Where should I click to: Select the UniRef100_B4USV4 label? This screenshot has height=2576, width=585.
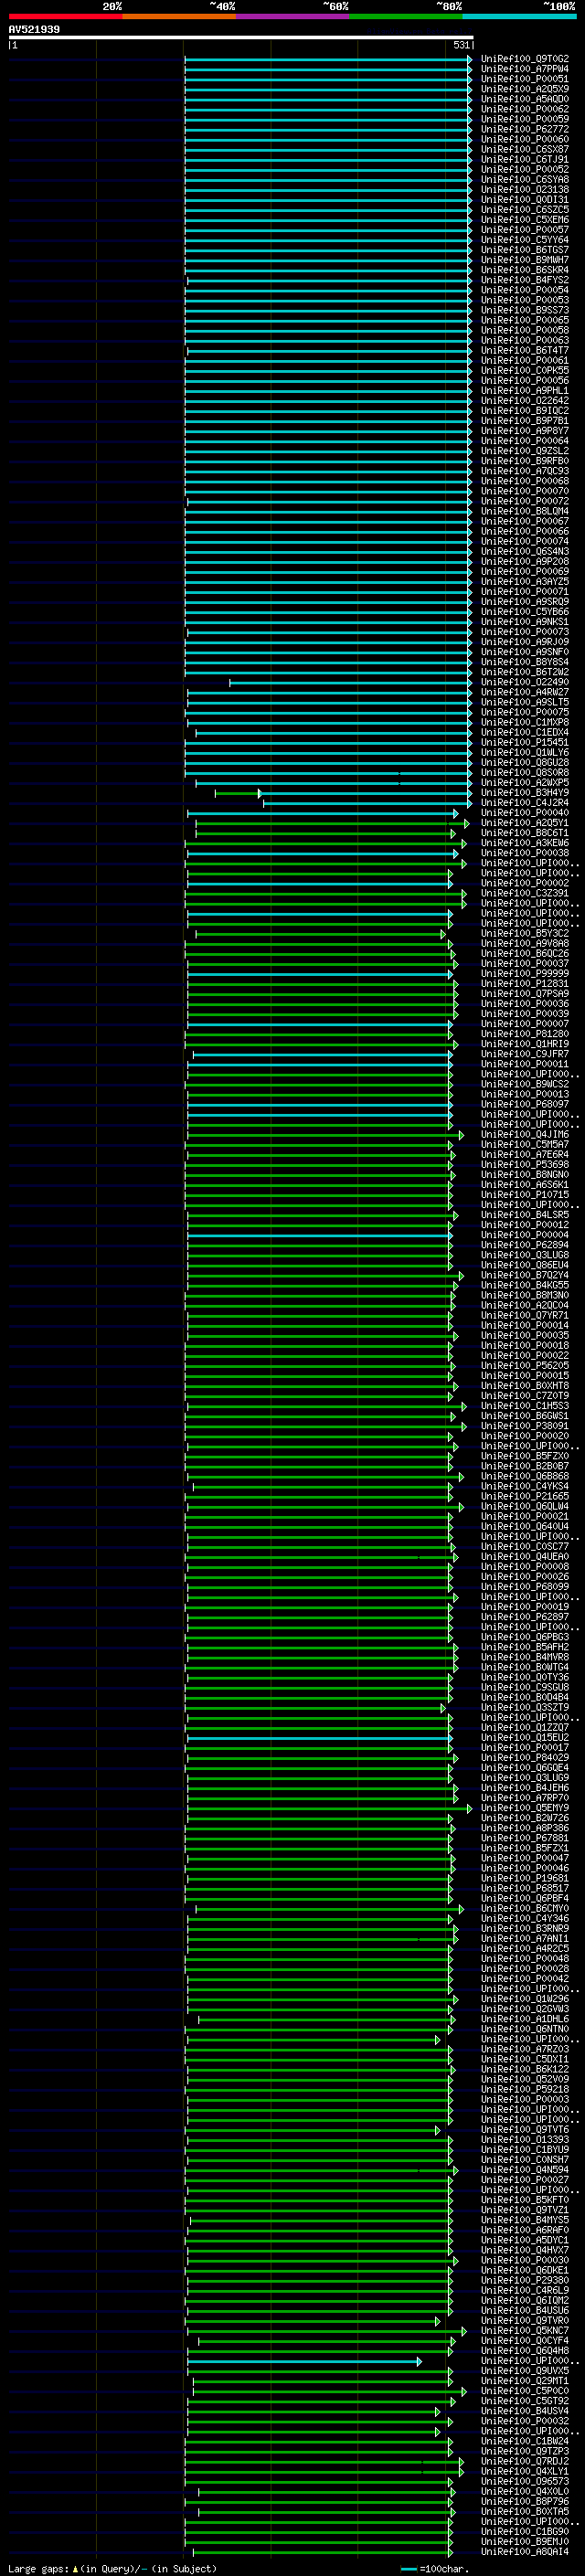click(525, 2411)
